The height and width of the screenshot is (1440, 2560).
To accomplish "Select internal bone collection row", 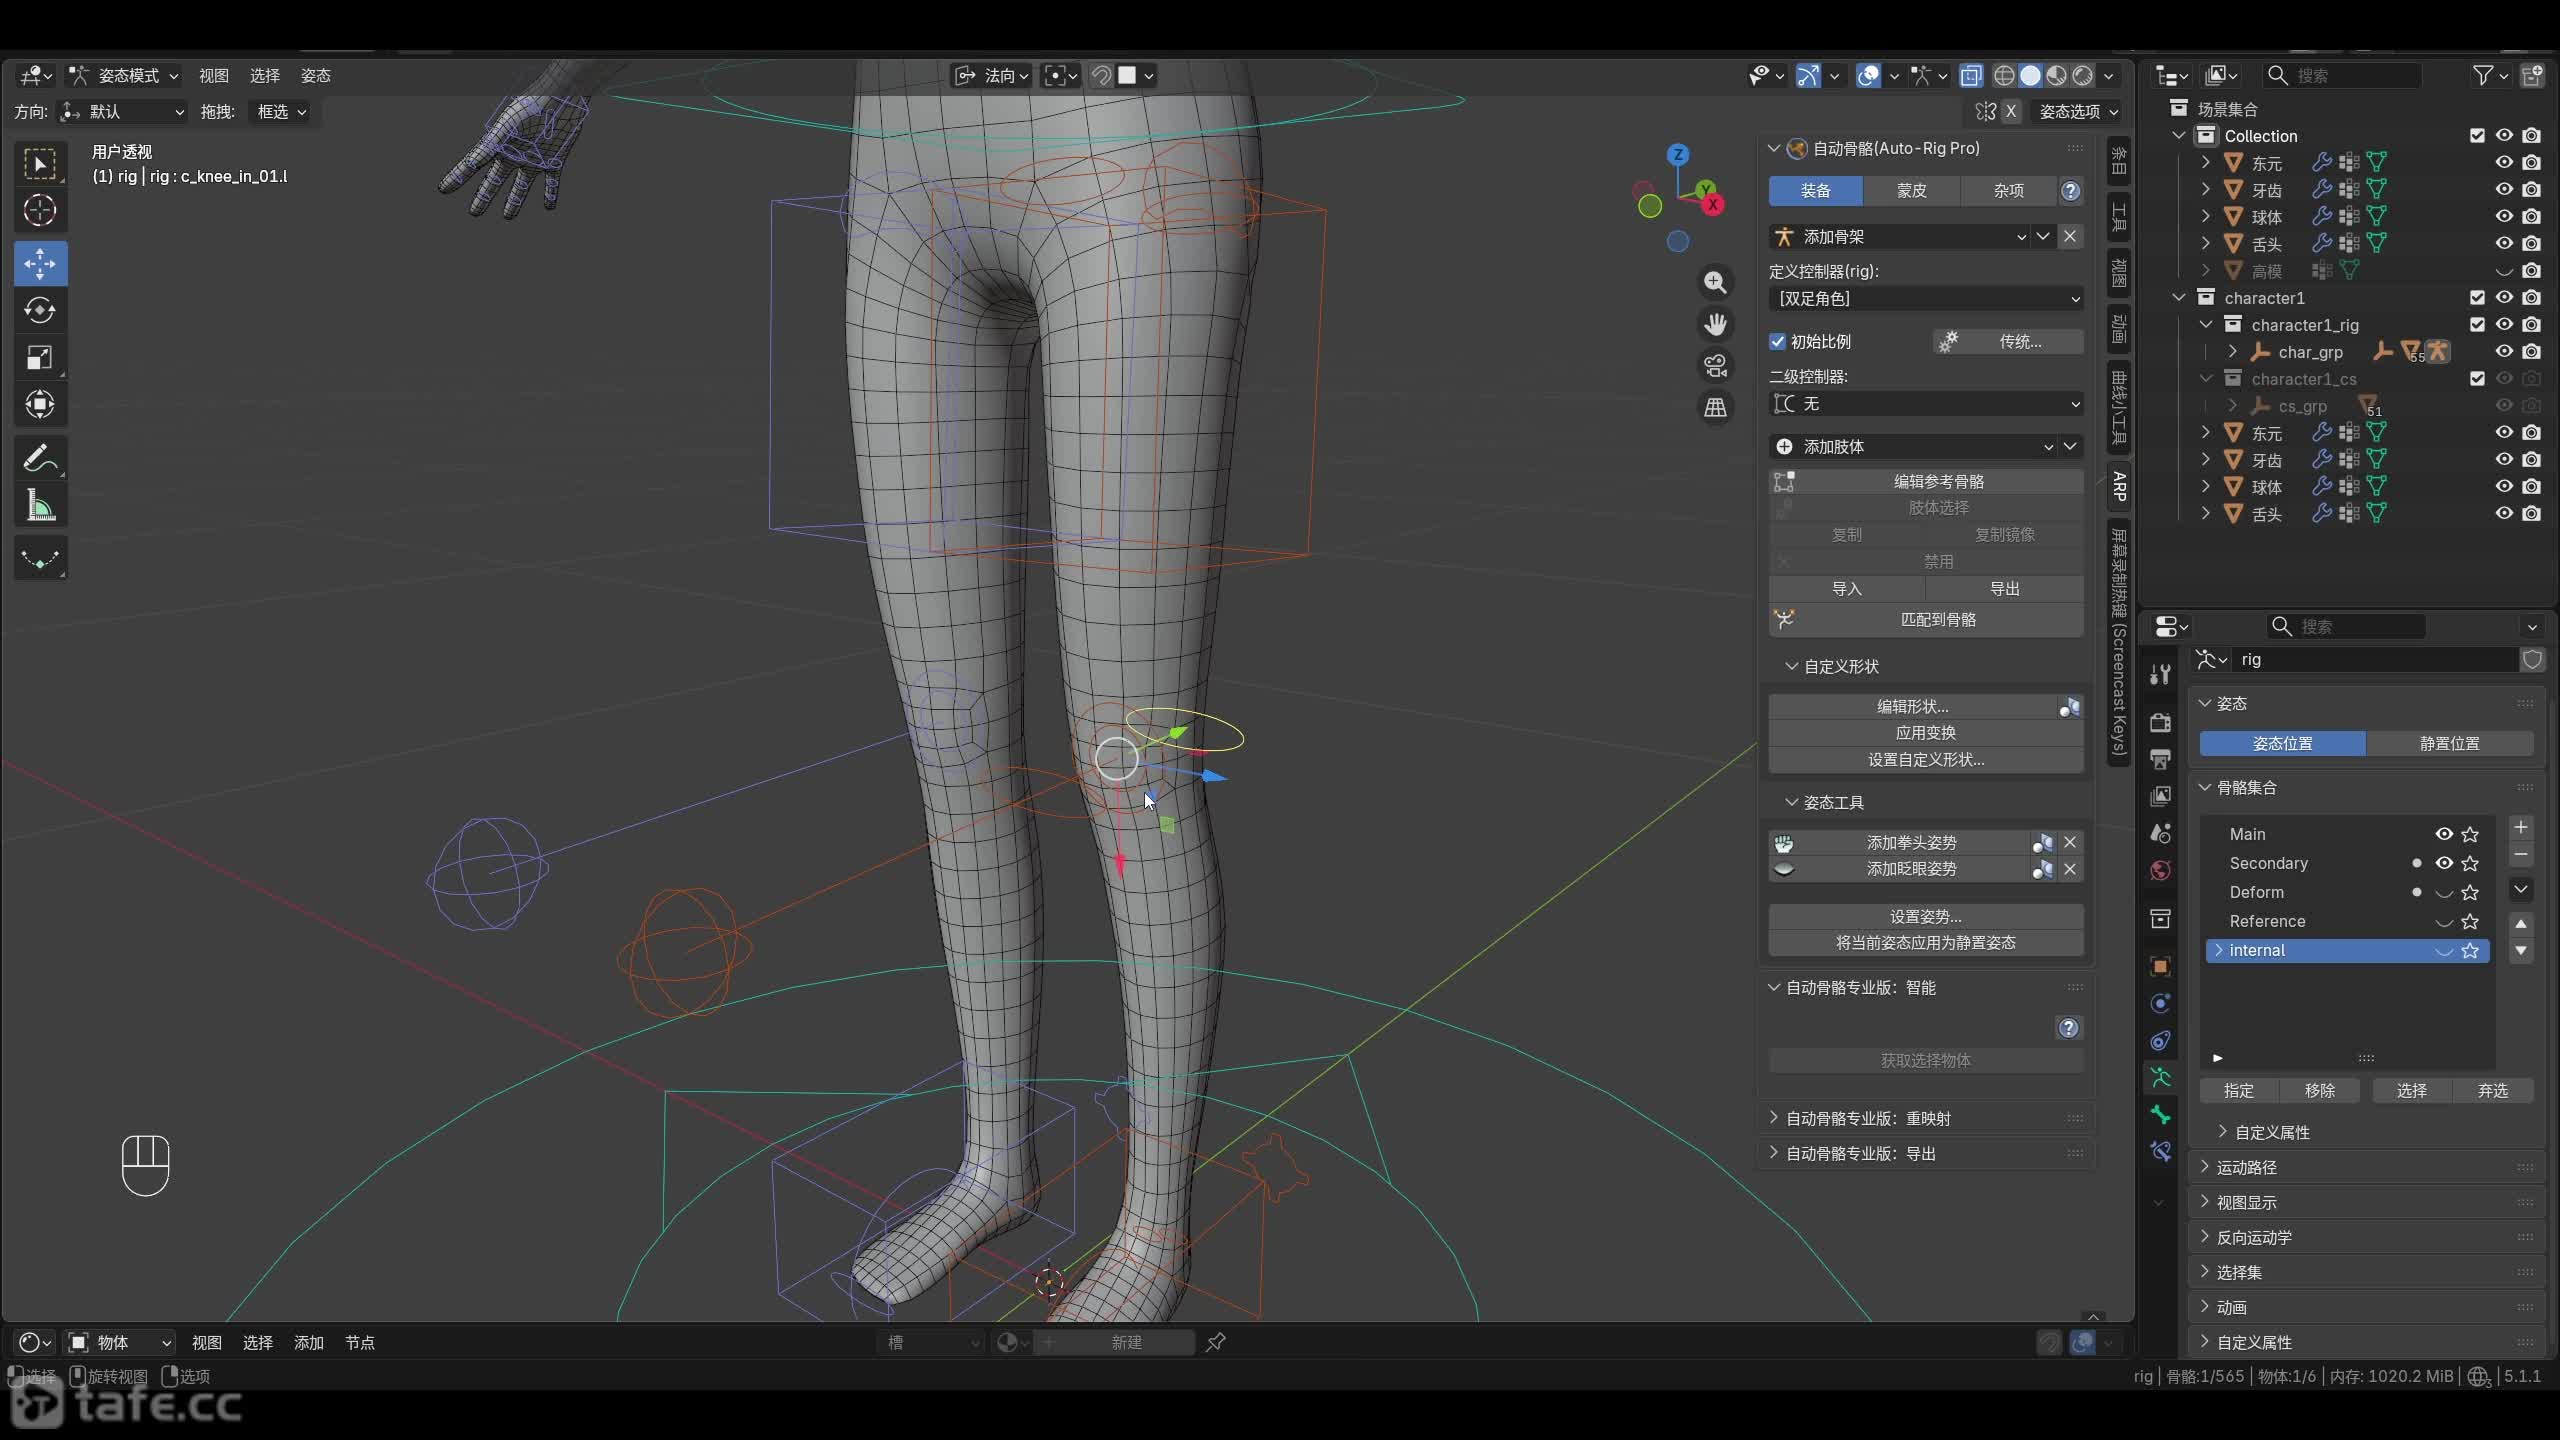I will [x=2346, y=951].
